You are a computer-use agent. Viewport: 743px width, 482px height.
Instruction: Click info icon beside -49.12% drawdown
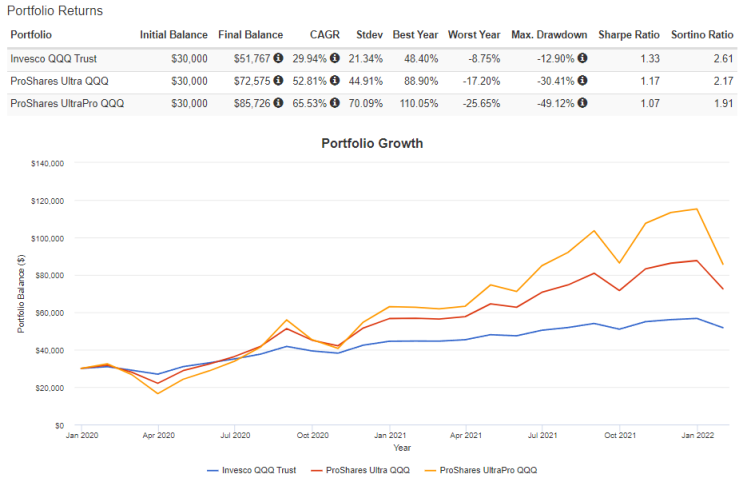(583, 102)
